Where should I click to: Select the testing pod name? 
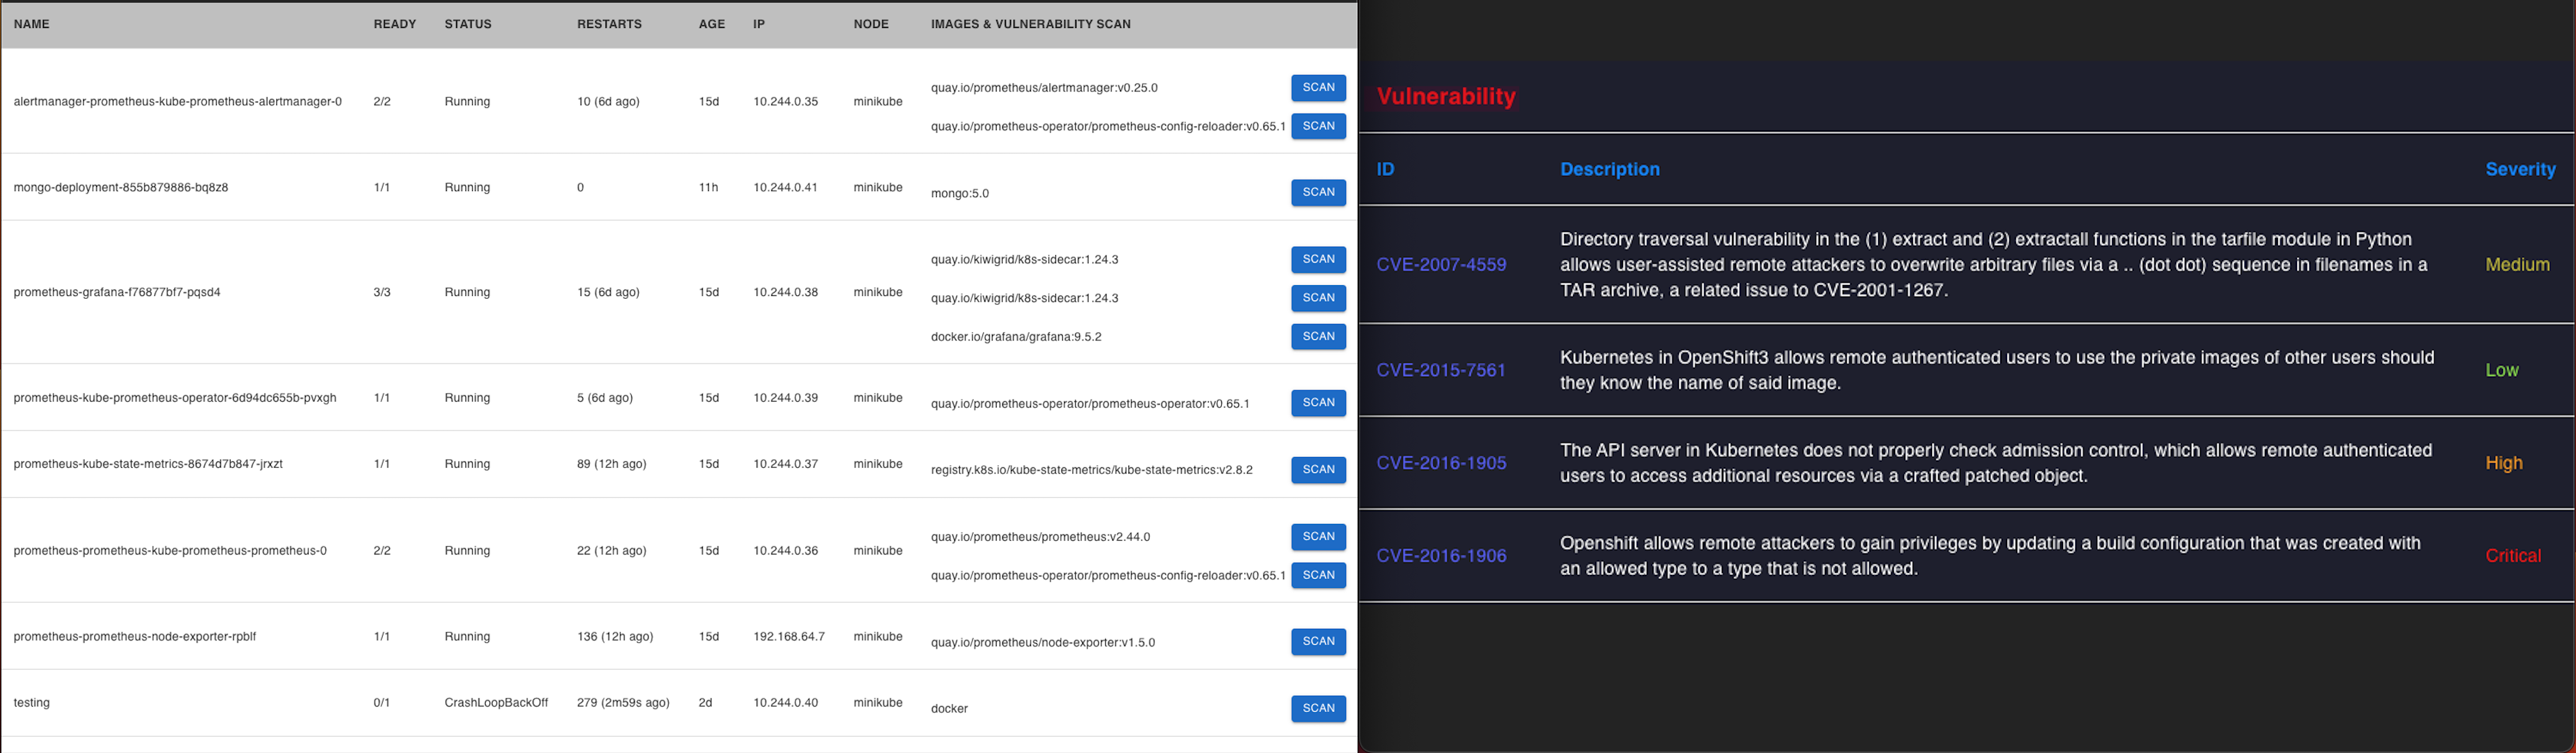click(32, 703)
